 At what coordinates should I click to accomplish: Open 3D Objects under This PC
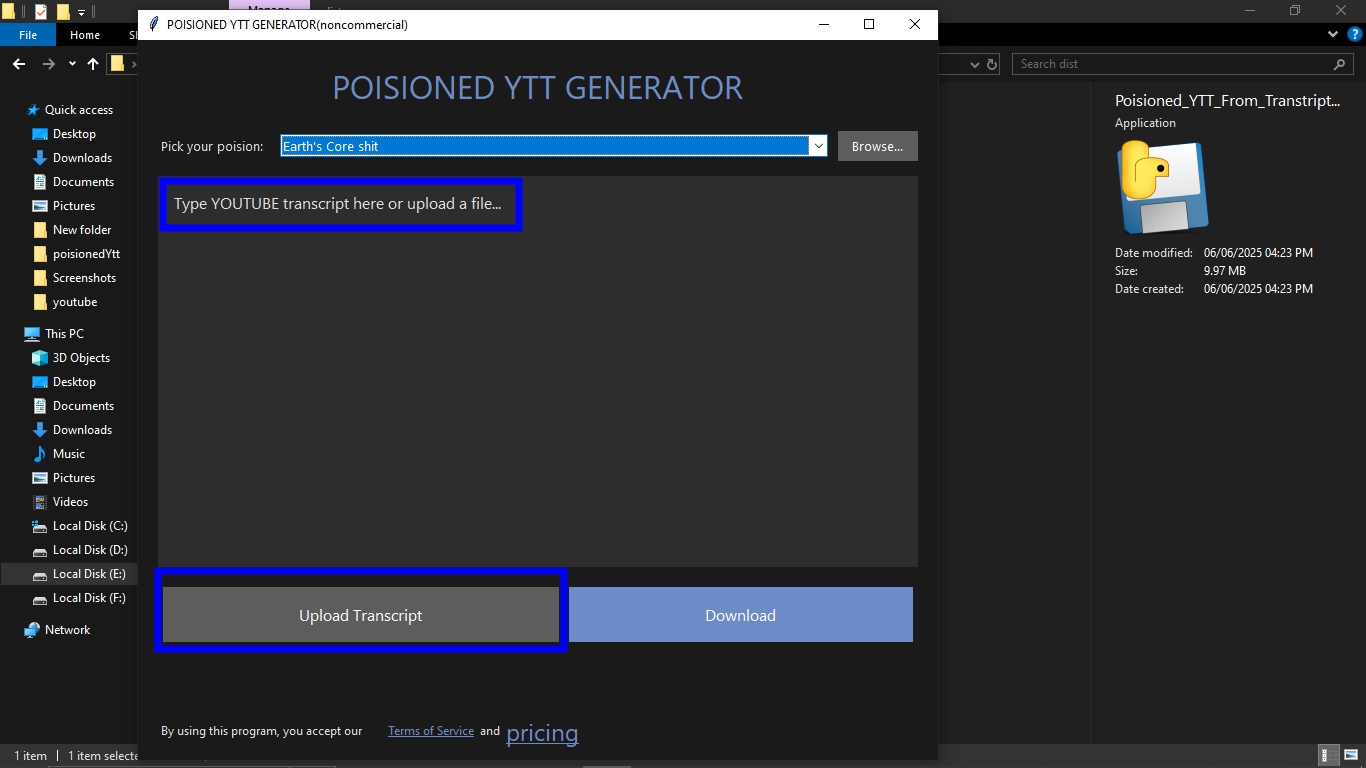81,358
